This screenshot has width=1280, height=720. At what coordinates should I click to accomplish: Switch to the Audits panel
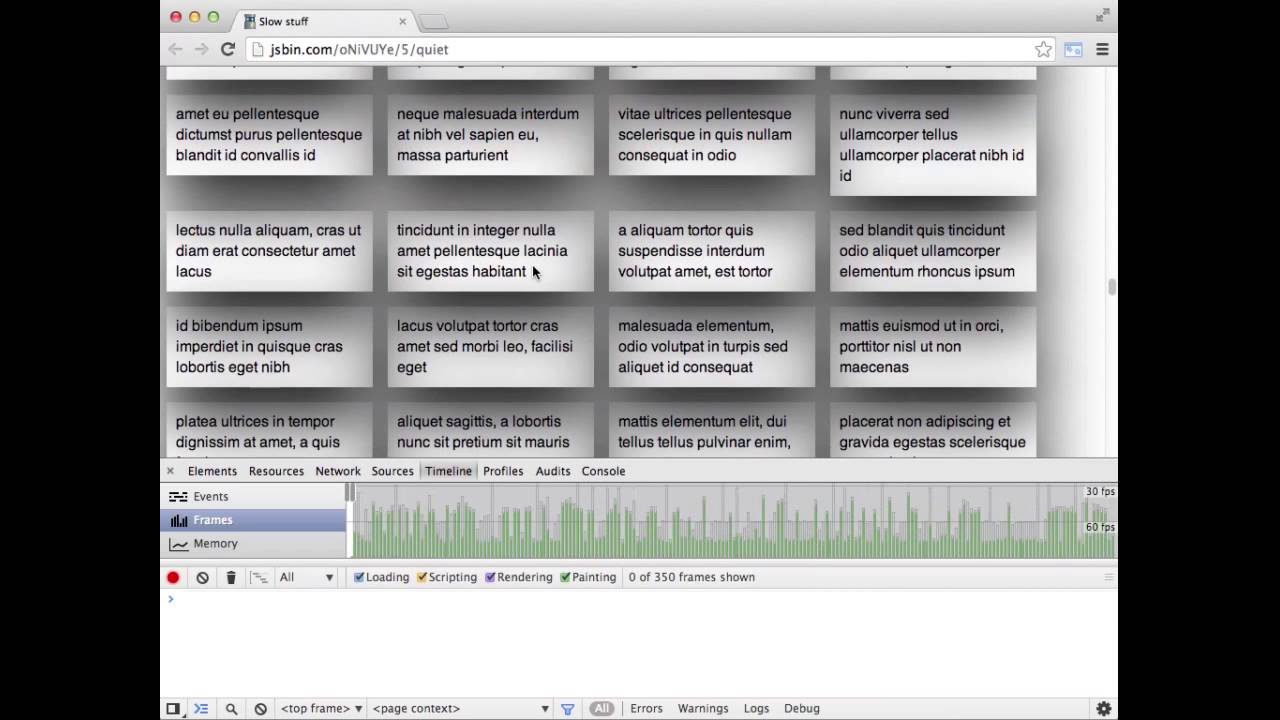[x=553, y=471]
